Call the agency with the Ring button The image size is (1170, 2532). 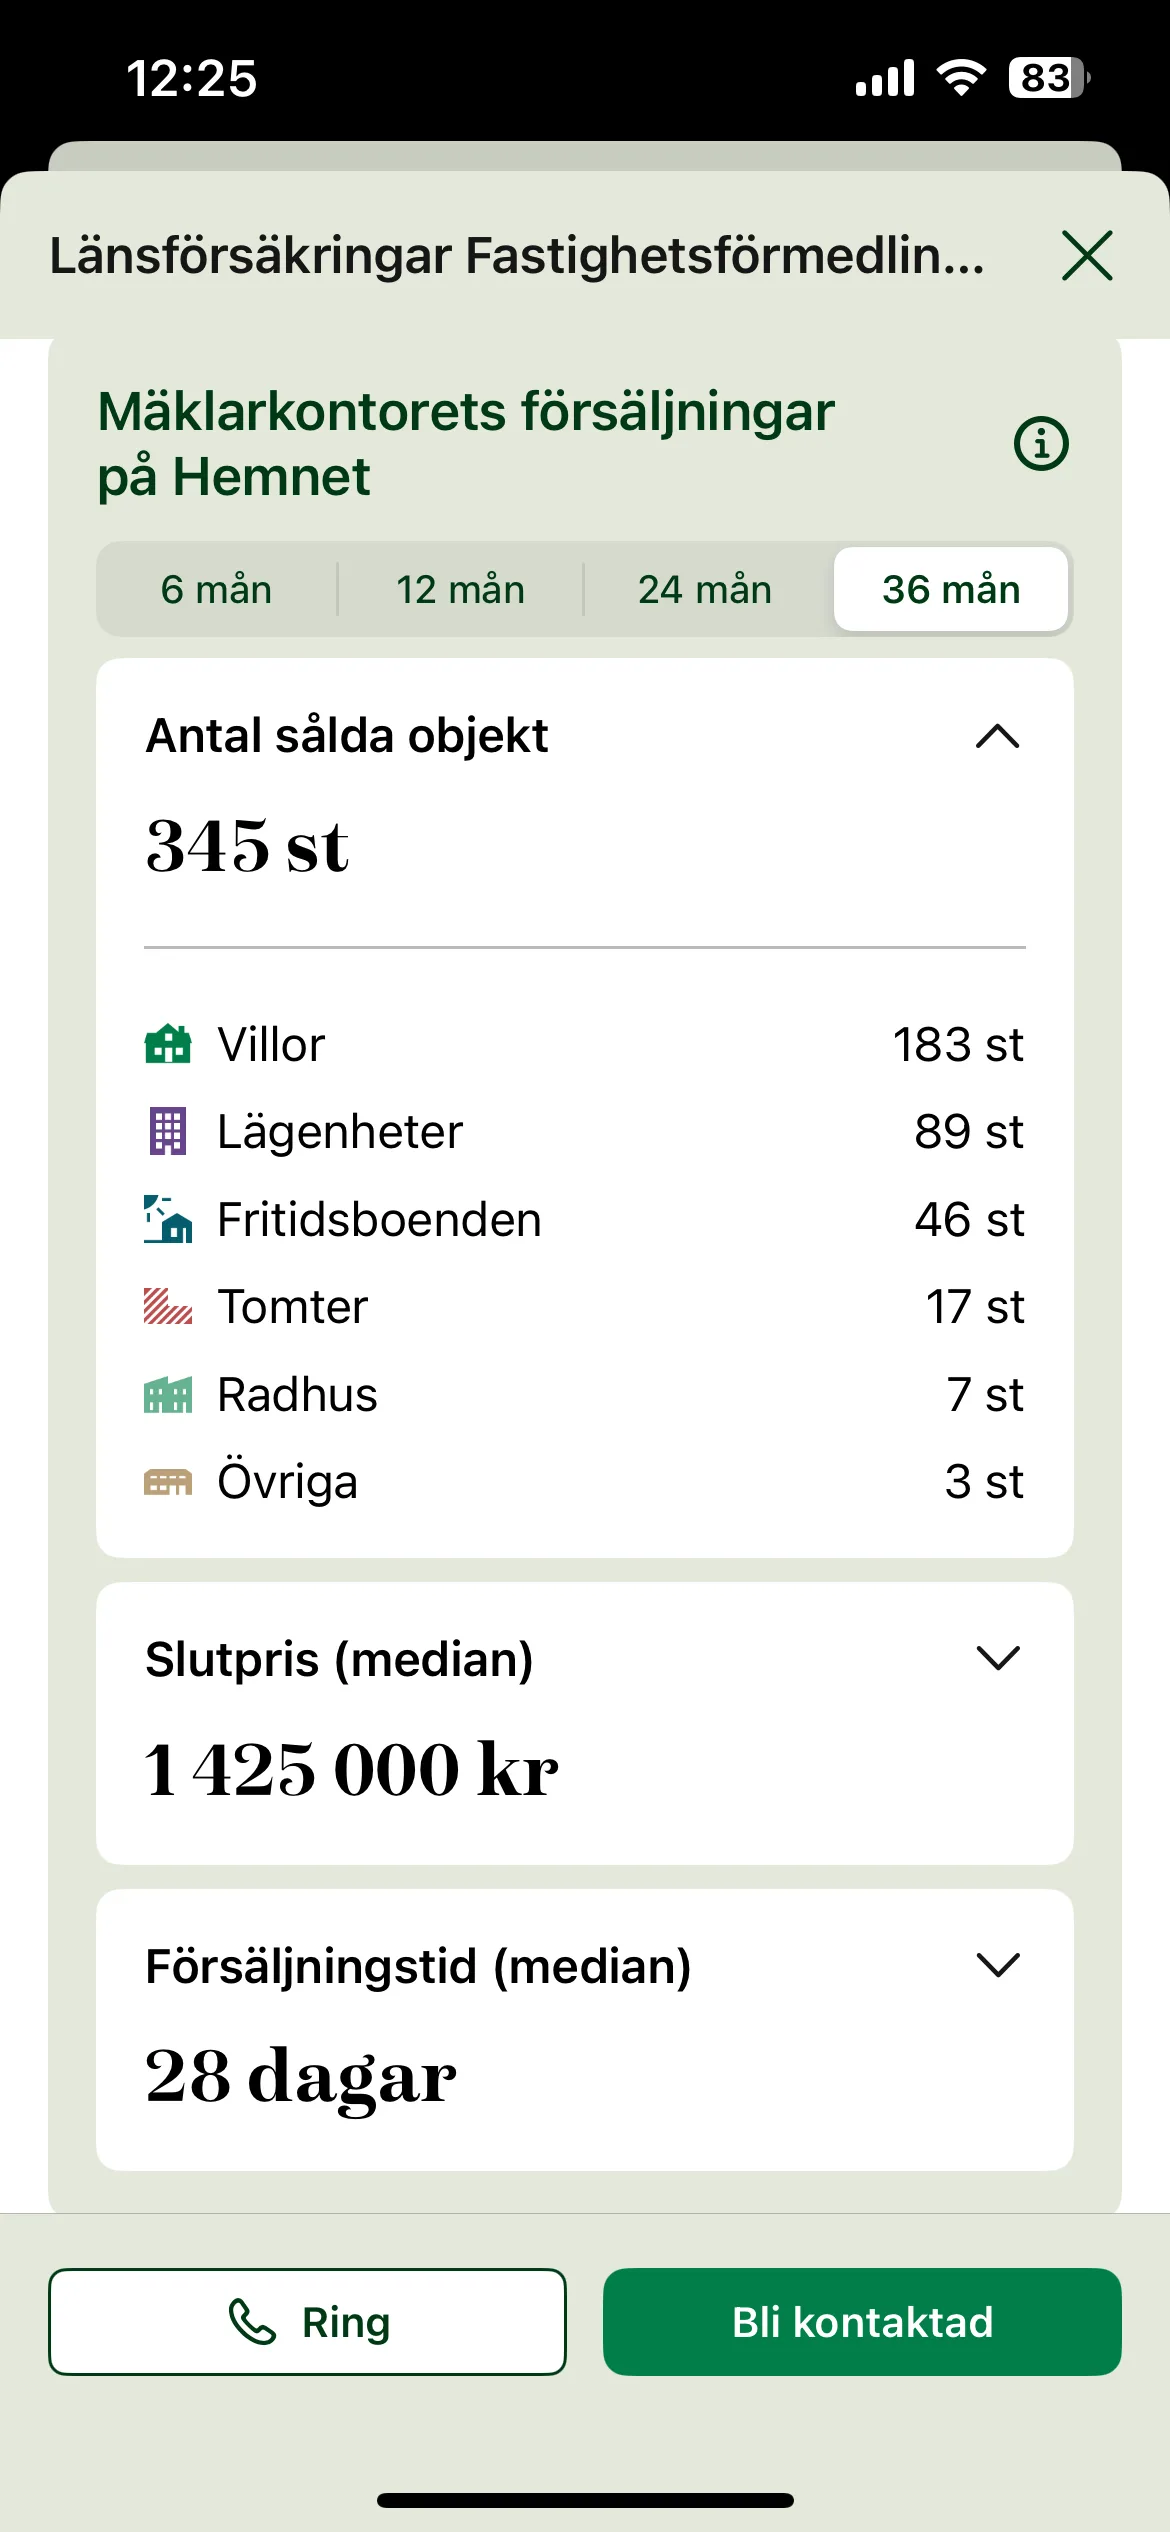pyautogui.click(x=307, y=2322)
